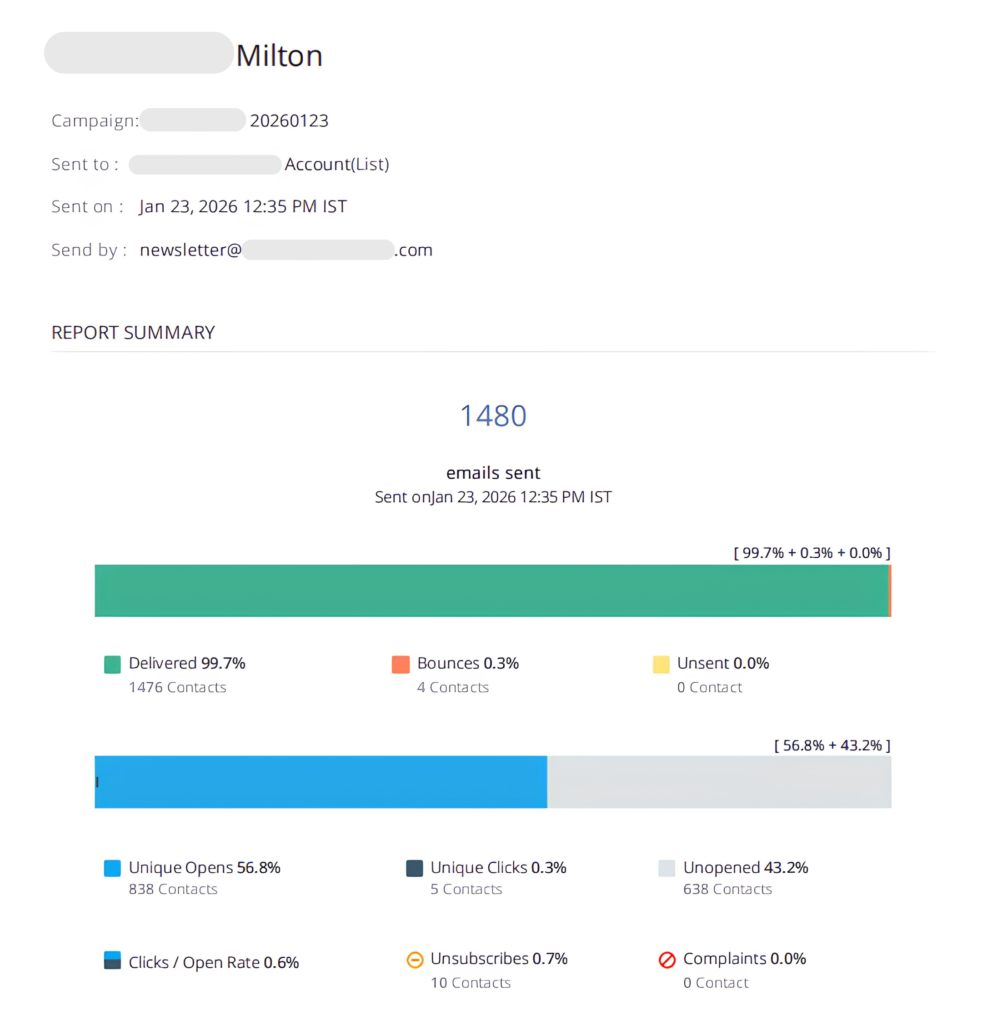Viewport: 982px width, 1030px height.
Task: Click the red Complaints prohibited icon
Action: coord(667,960)
